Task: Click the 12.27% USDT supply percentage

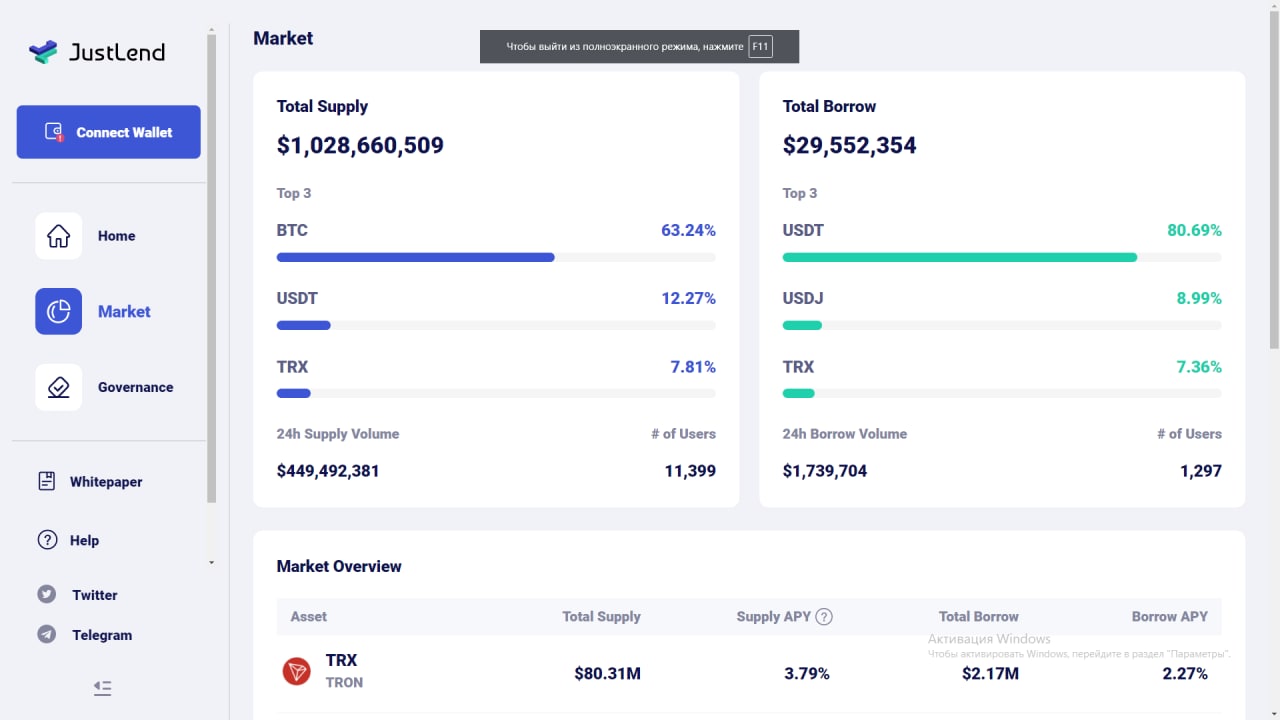Action: (x=688, y=298)
